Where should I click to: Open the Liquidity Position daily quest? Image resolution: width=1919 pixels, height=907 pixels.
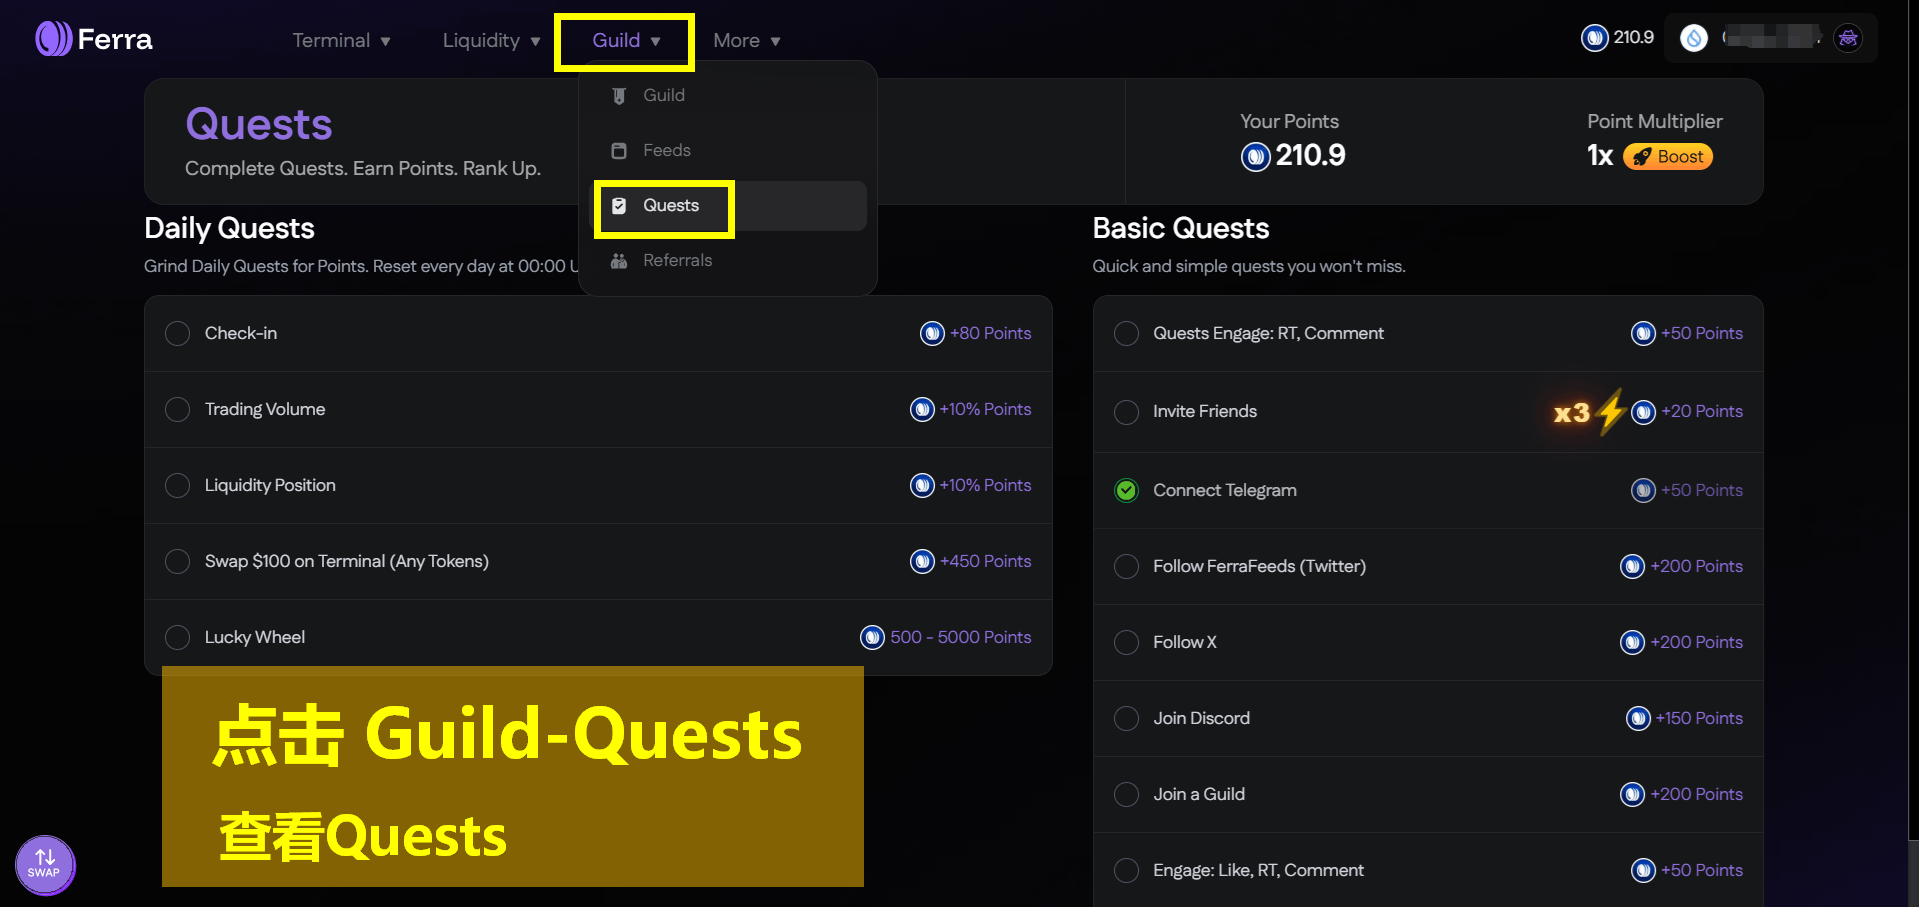coord(598,485)
